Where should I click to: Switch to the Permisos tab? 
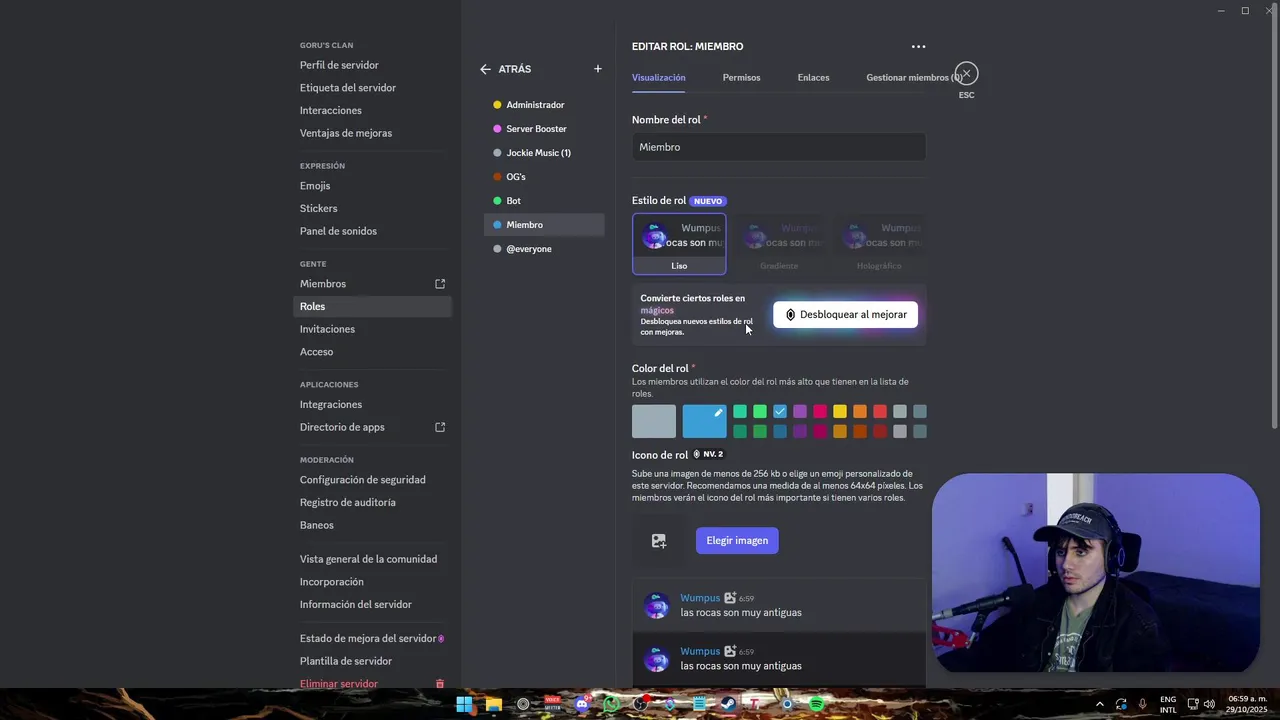(741, 77)
